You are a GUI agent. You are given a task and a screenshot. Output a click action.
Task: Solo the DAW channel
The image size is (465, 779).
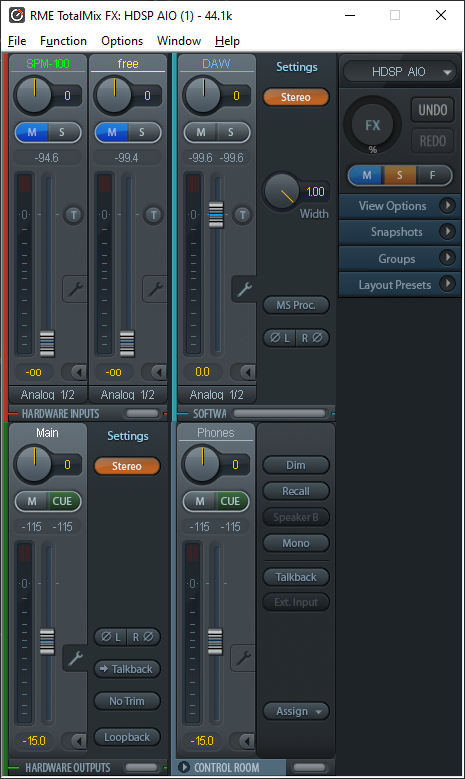[x=231, y=132]
